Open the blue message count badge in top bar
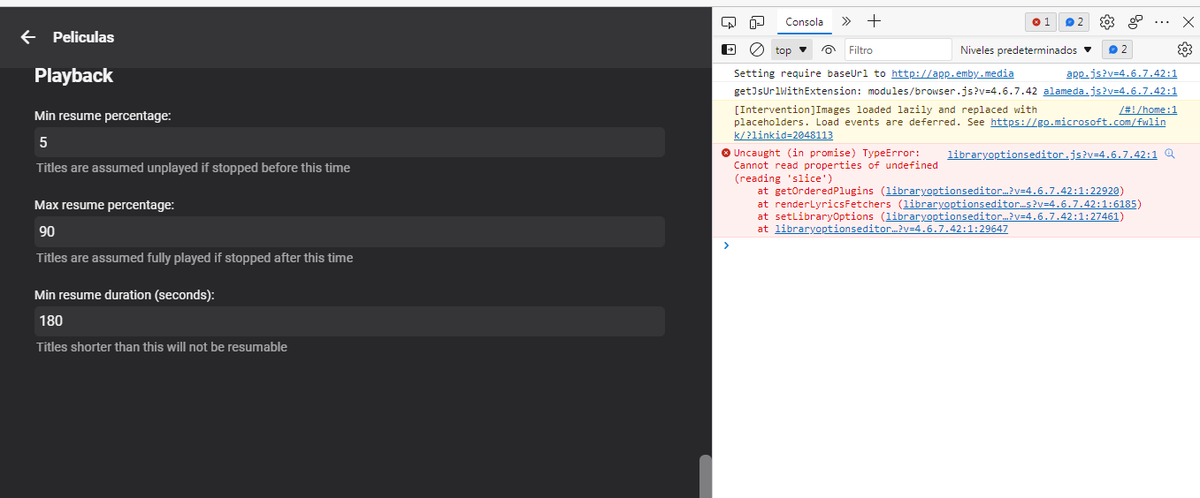This screenshot has width=1200, height=498. 1075,22
